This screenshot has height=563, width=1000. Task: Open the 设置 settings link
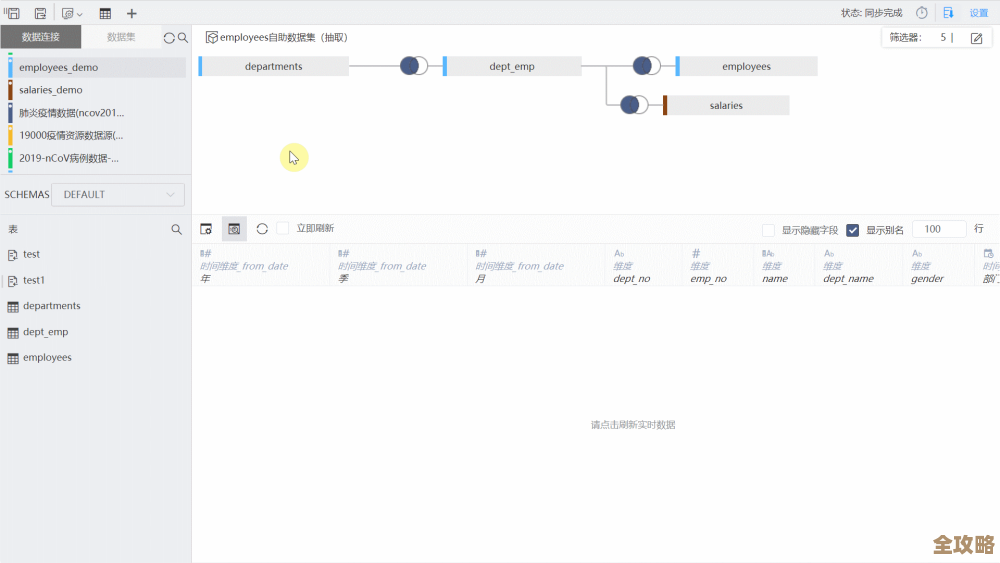(979, 13)
